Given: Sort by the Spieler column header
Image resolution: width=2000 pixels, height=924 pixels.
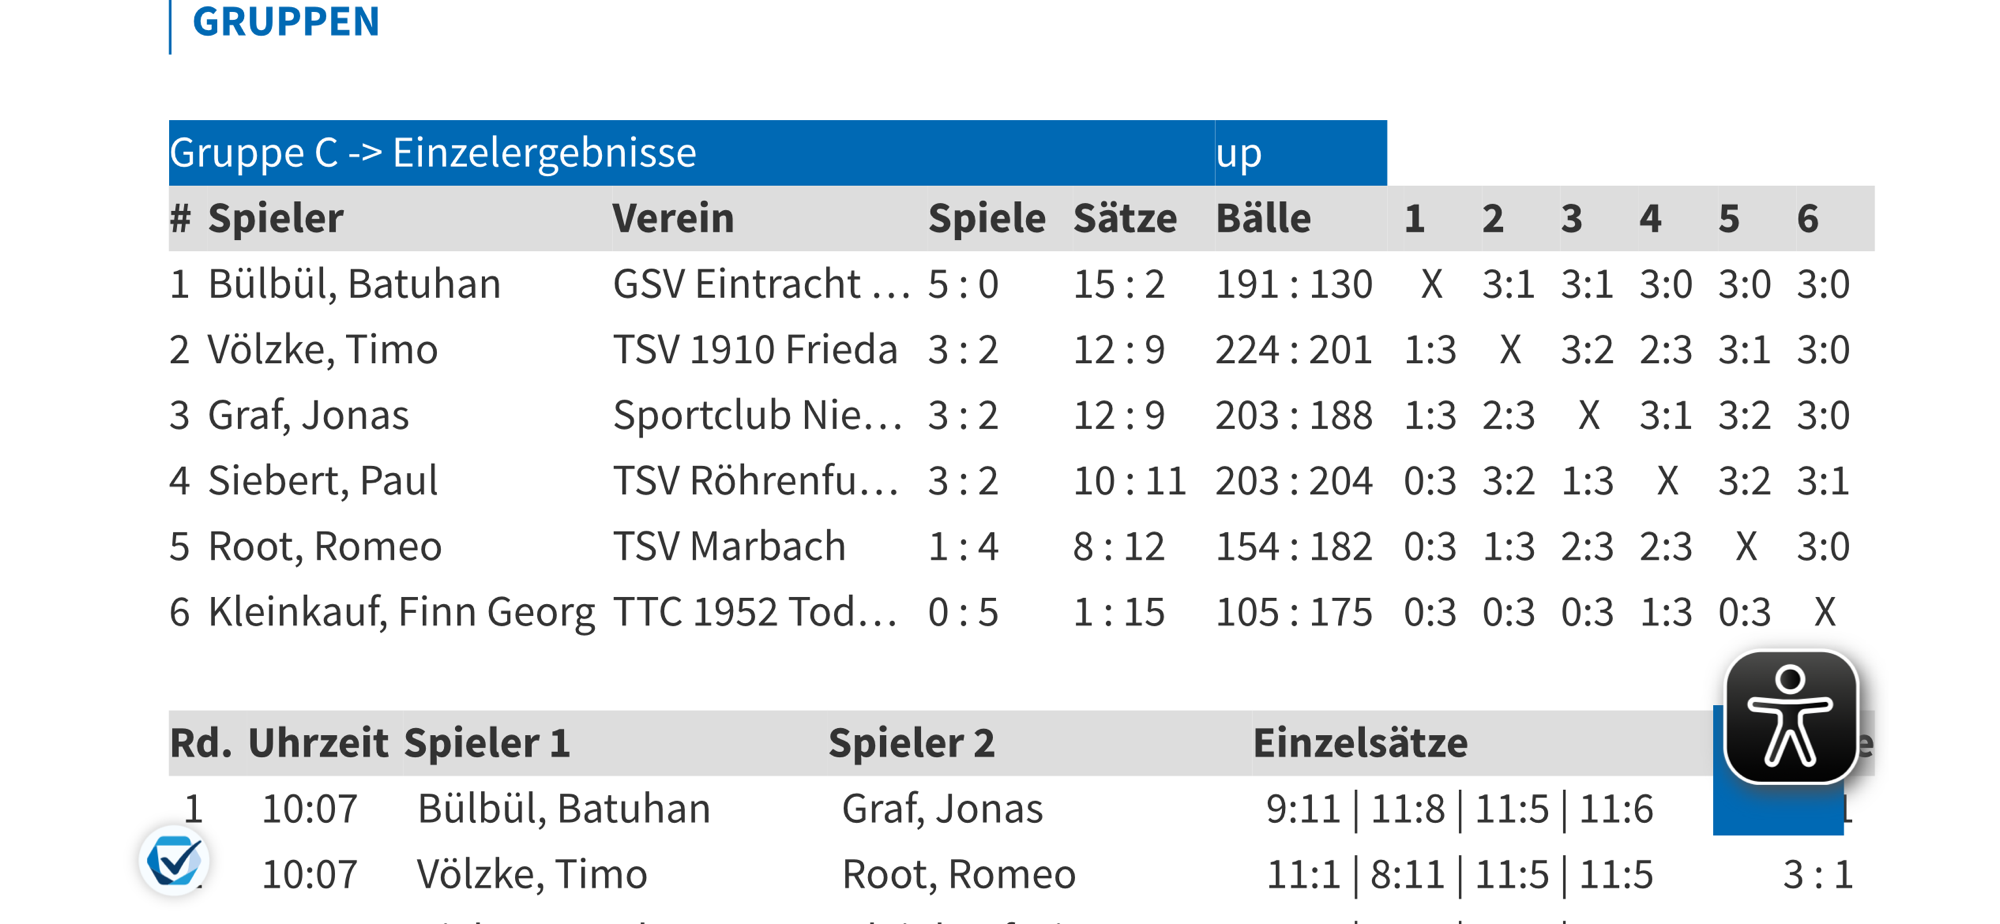Looking at the screenshot, I should coord(275,218).
